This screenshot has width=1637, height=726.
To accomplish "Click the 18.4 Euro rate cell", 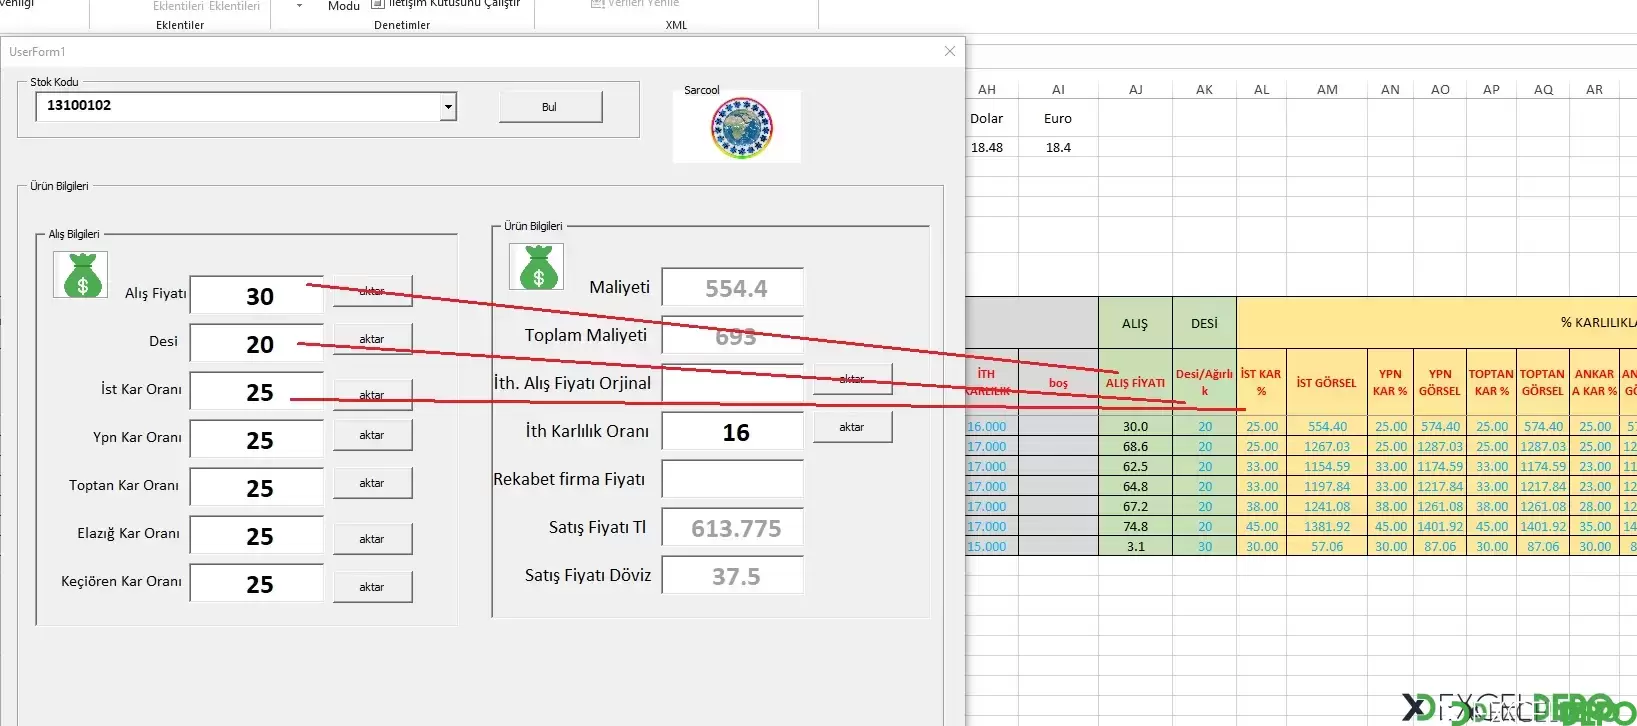I will (x=1058, y=147).
